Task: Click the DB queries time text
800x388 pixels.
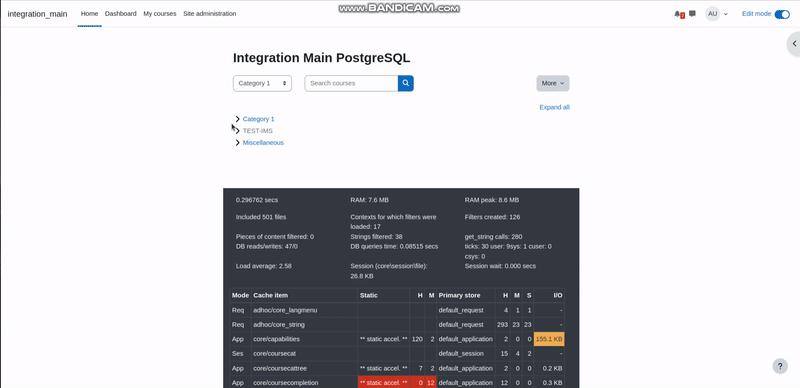Action: [394, 246]
